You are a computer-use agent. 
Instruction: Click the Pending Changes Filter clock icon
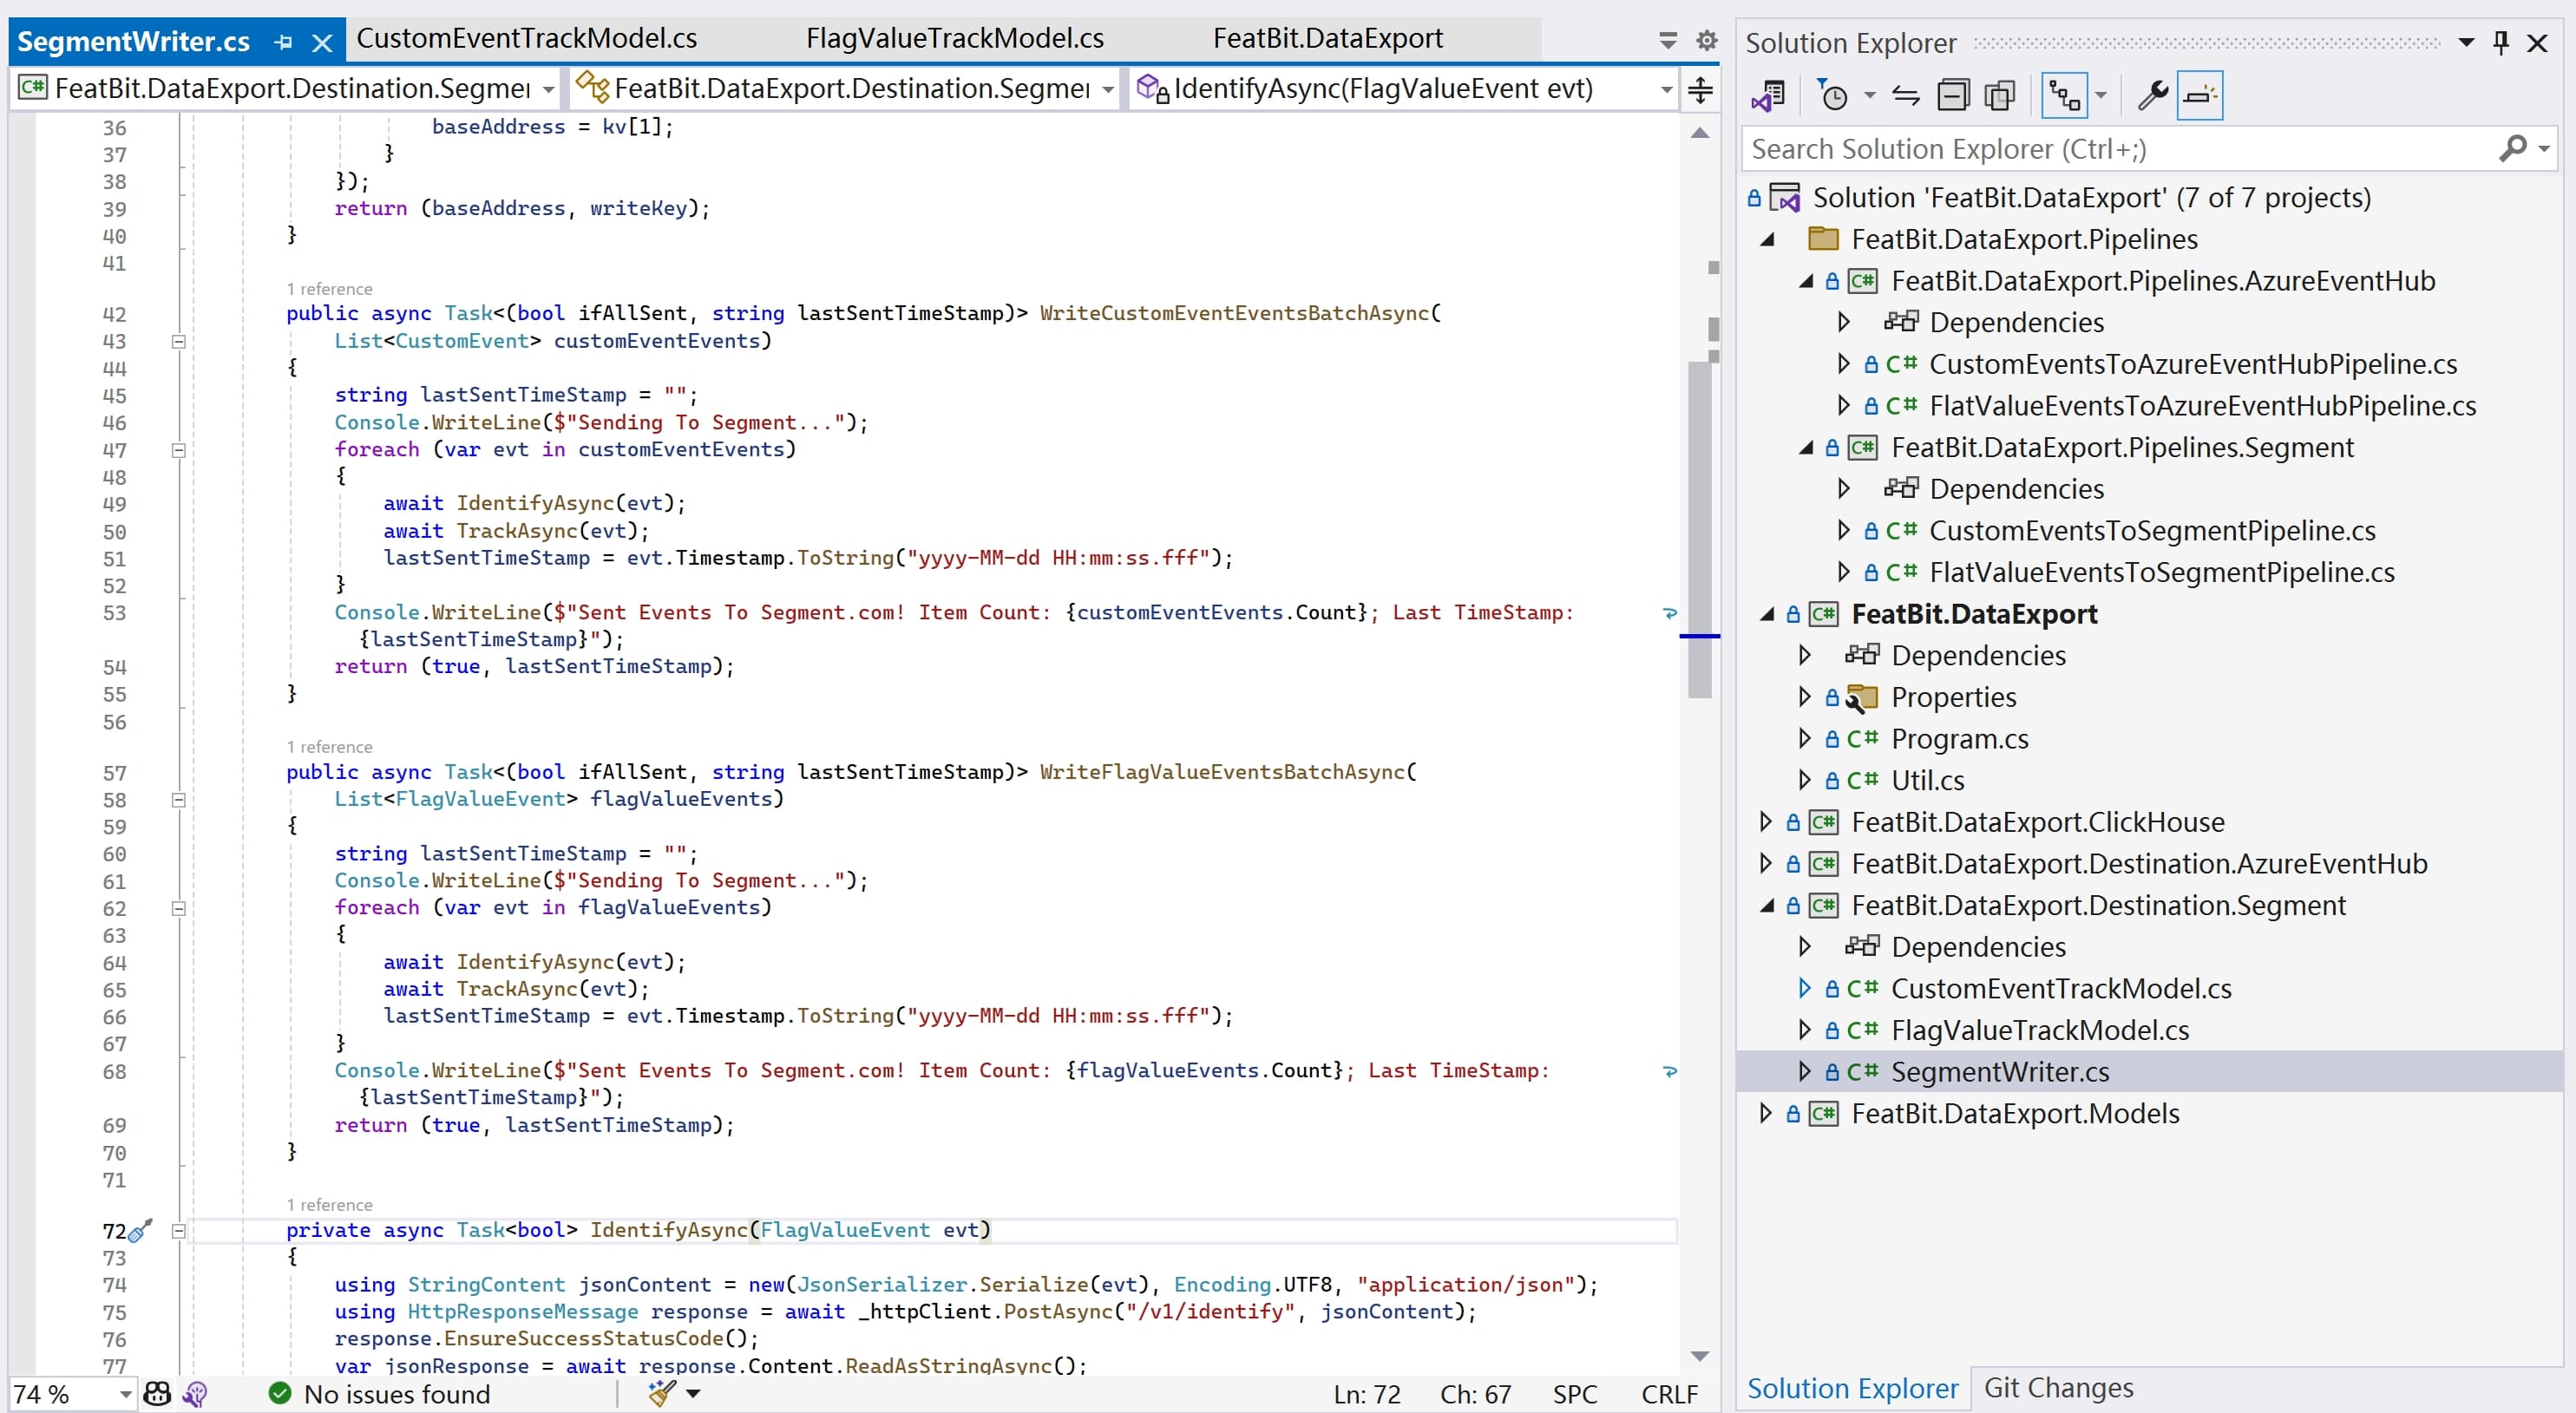[x=1833, y=96]
